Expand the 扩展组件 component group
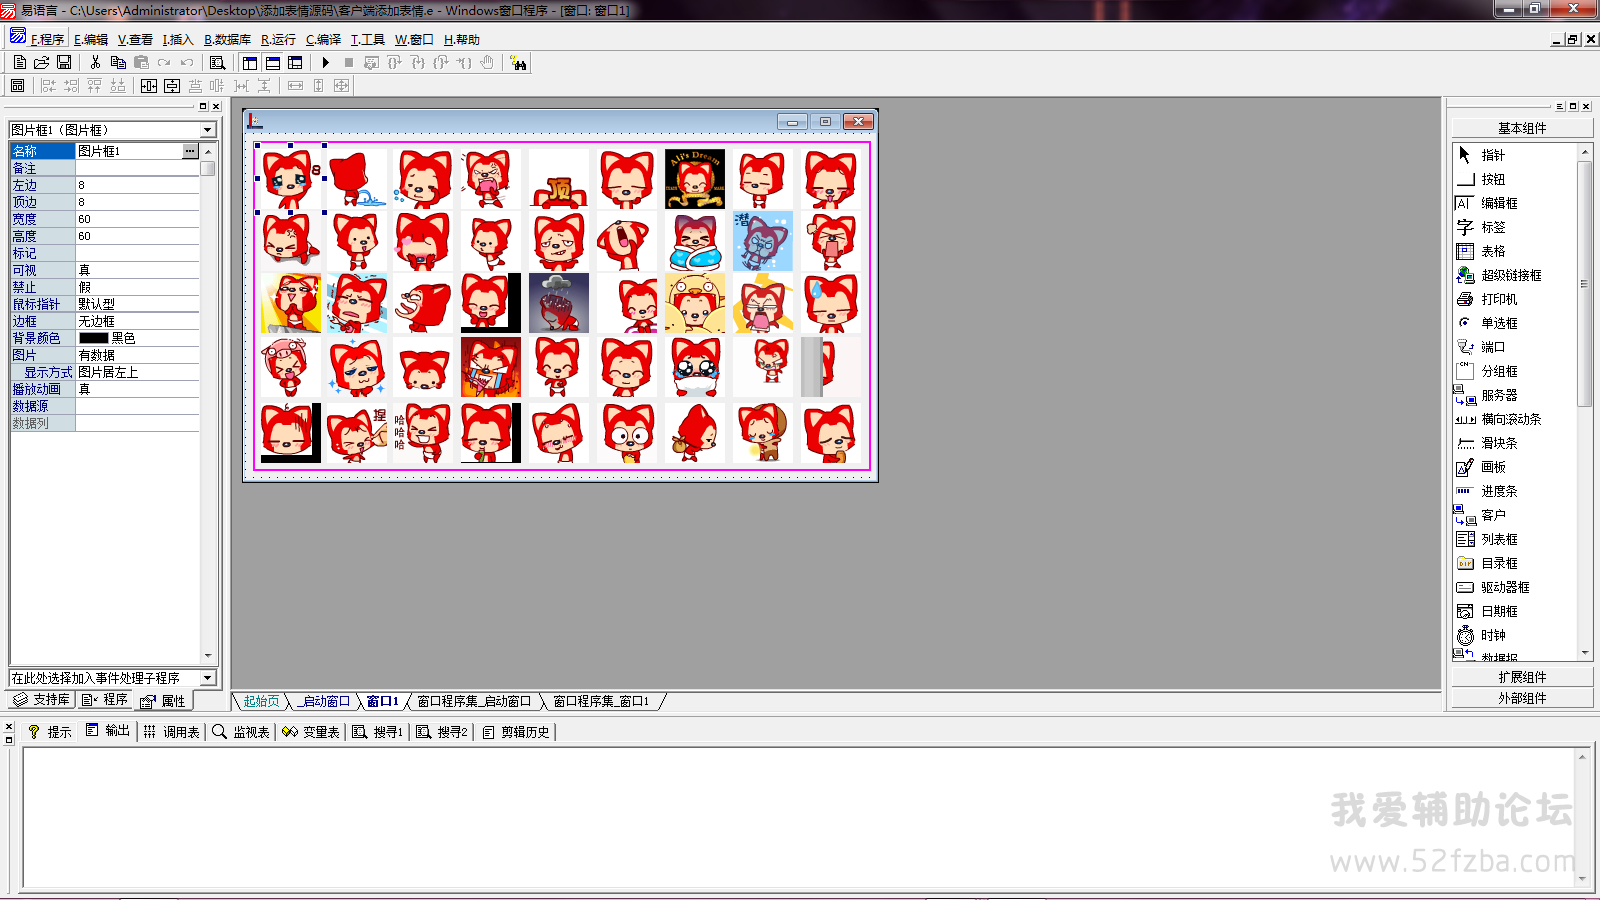The width and height of the screenshot is (1600, 900). pyautogui.click(x=1522, y=677)
